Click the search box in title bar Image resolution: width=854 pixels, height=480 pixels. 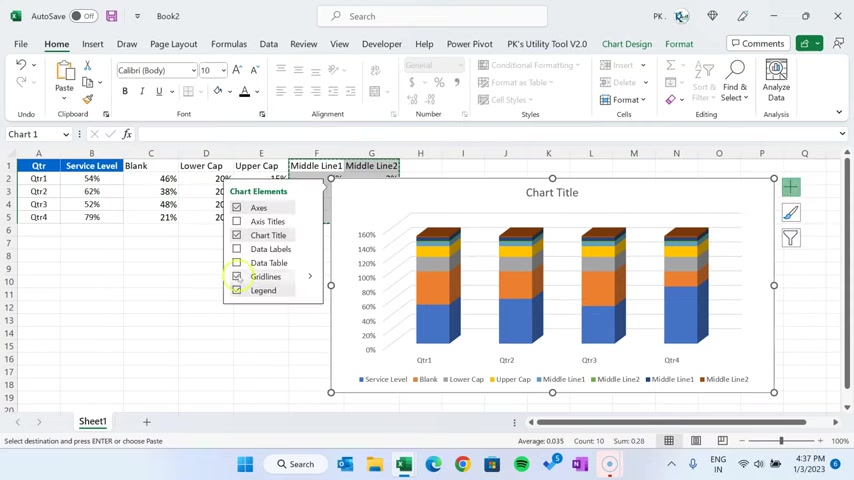[432, 16]
